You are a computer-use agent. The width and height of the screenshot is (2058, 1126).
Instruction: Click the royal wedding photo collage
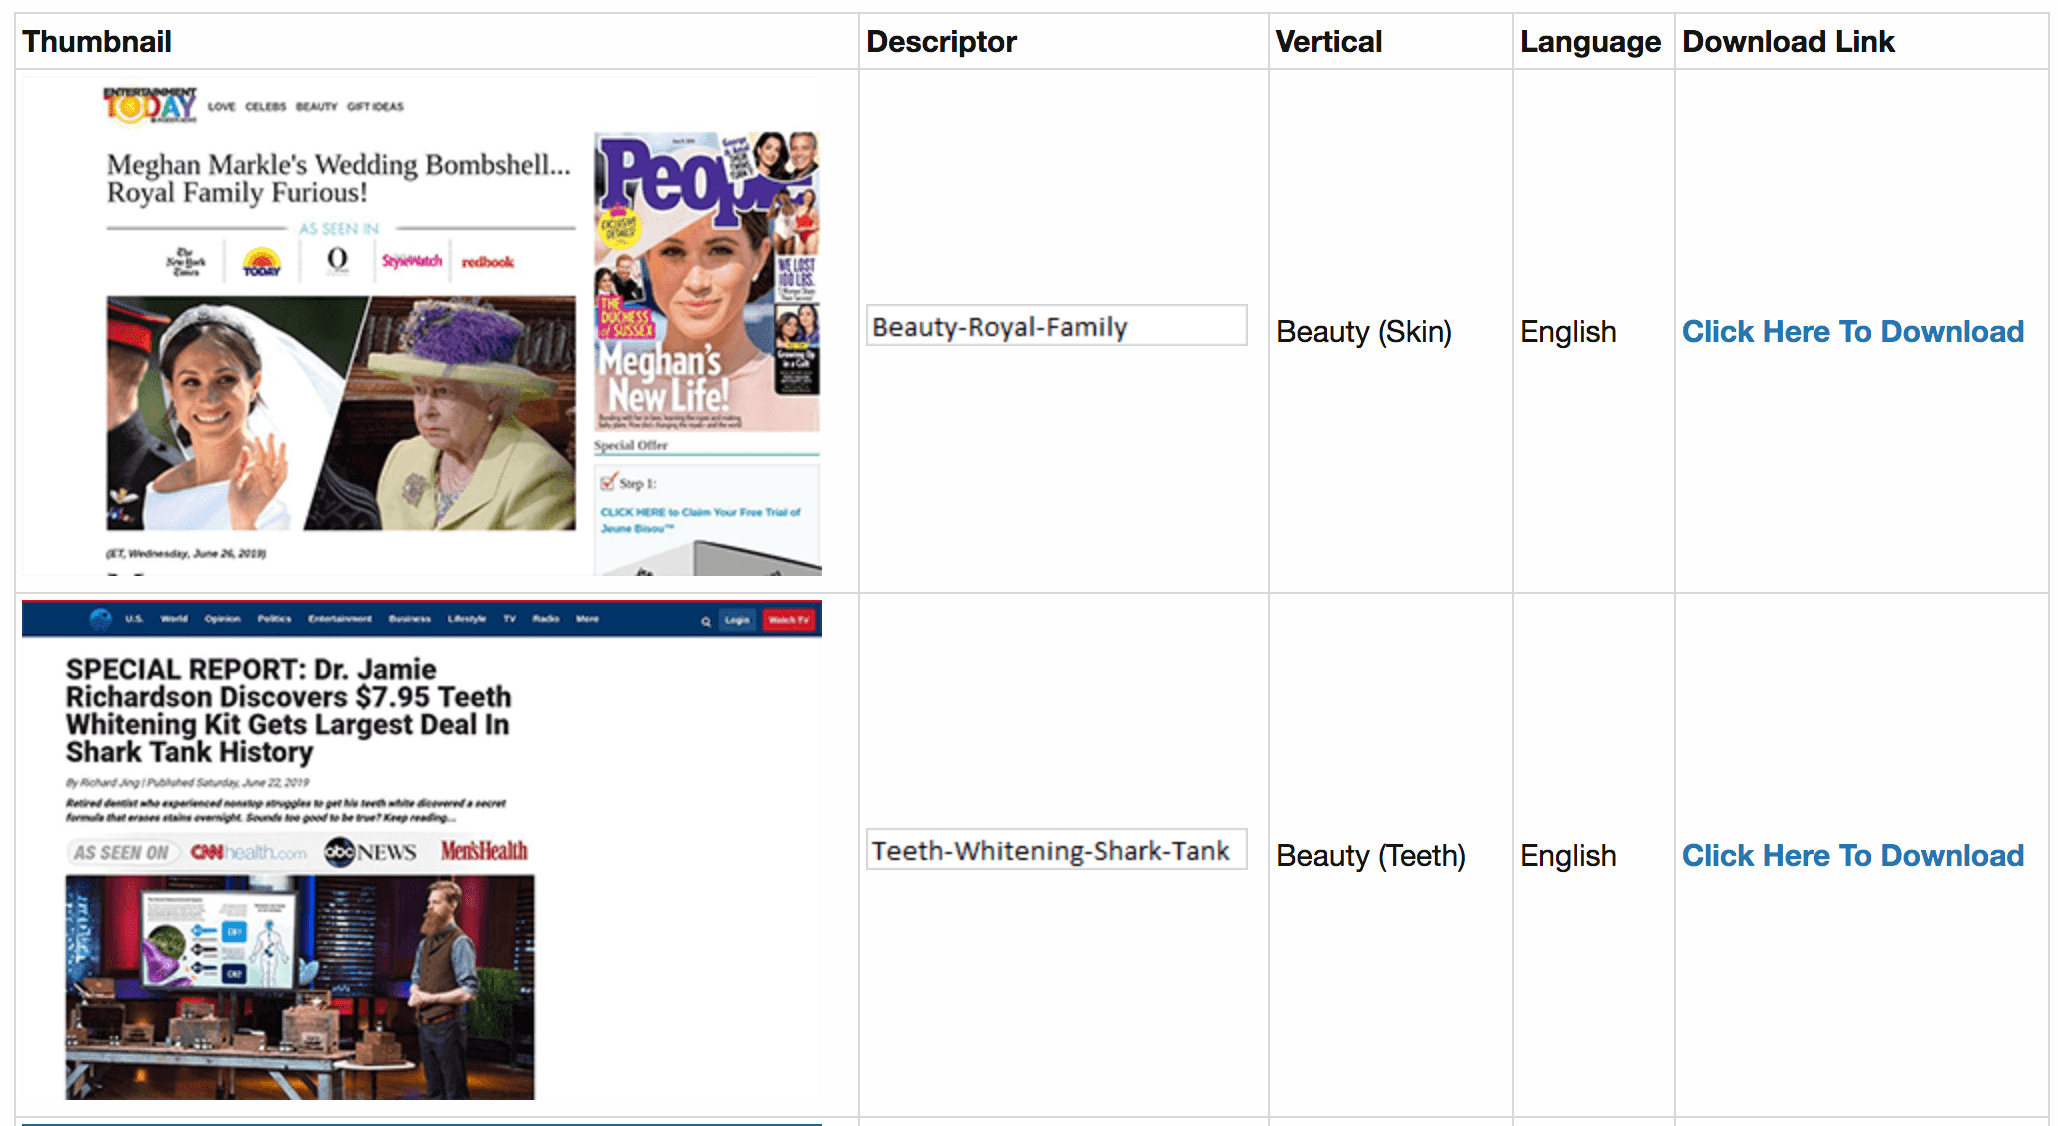pyautogui.click(x=341, y=413)
